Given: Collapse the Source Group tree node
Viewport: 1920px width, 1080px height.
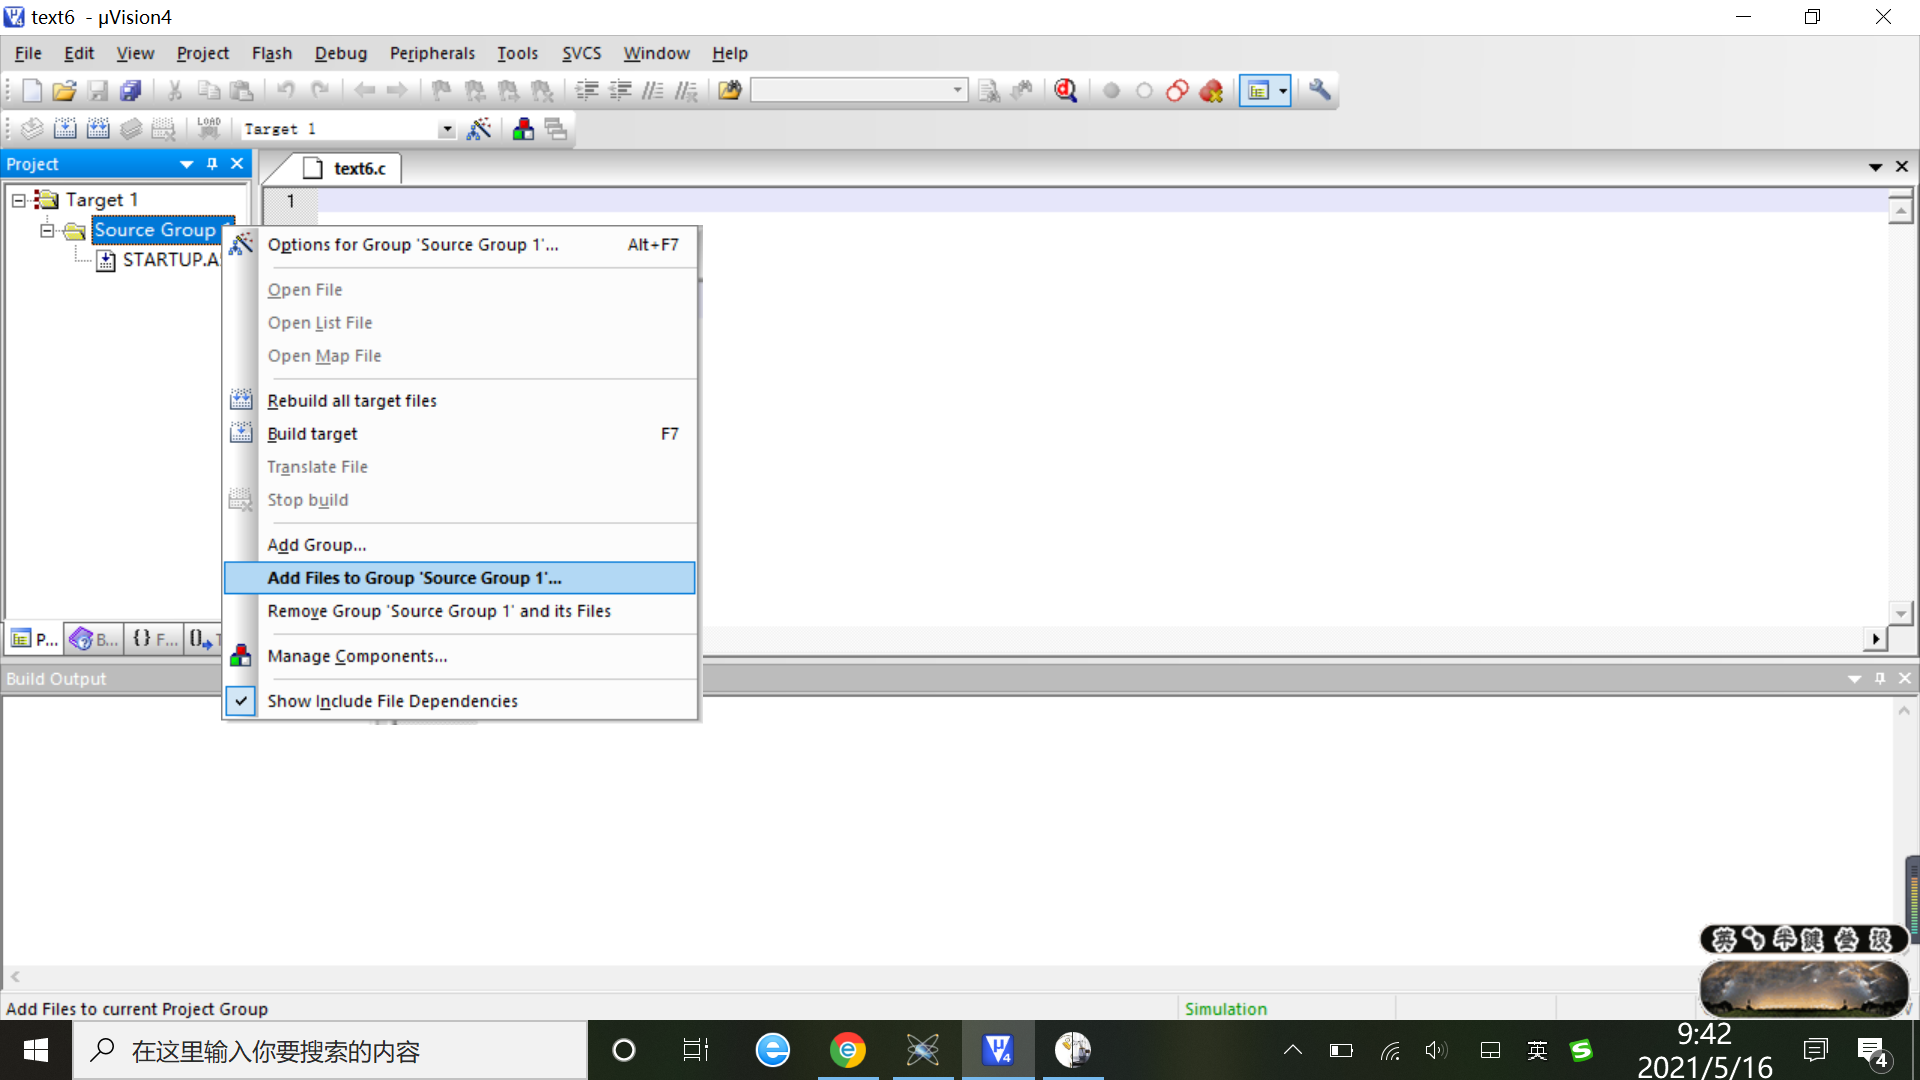Looking at the screenshot, I should [46, 231].
